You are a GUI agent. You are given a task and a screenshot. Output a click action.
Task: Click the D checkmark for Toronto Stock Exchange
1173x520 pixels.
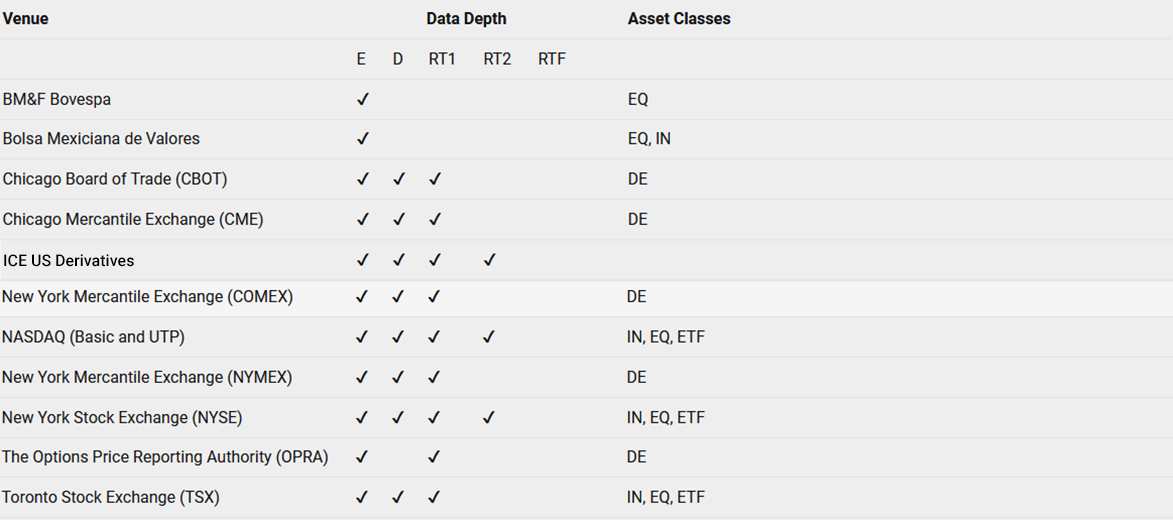(398, 497)
